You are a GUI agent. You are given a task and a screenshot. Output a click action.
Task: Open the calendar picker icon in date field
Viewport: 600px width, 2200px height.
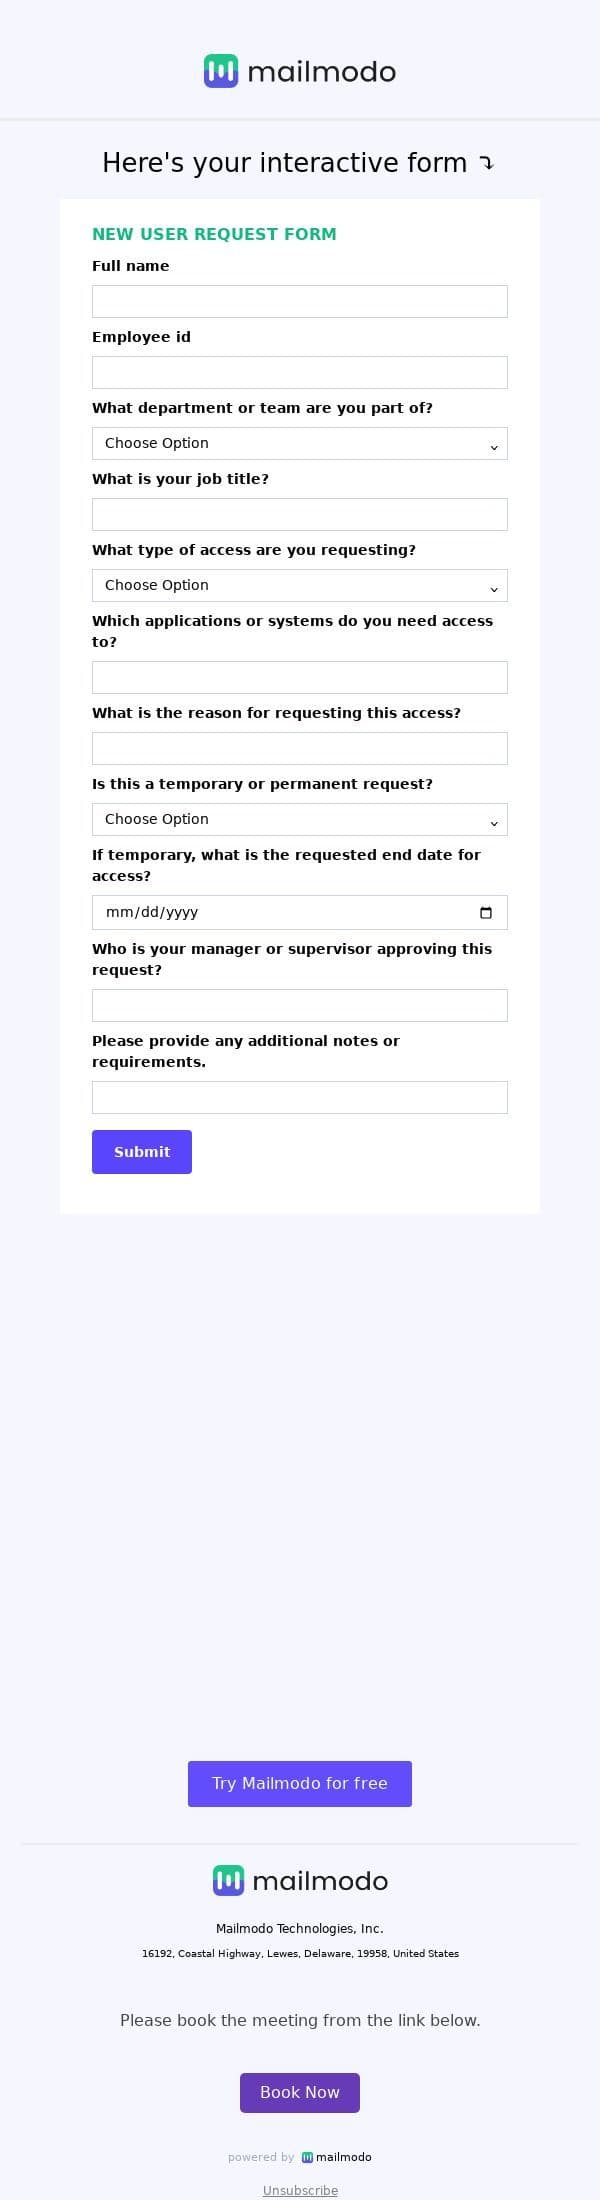(486, 912)
